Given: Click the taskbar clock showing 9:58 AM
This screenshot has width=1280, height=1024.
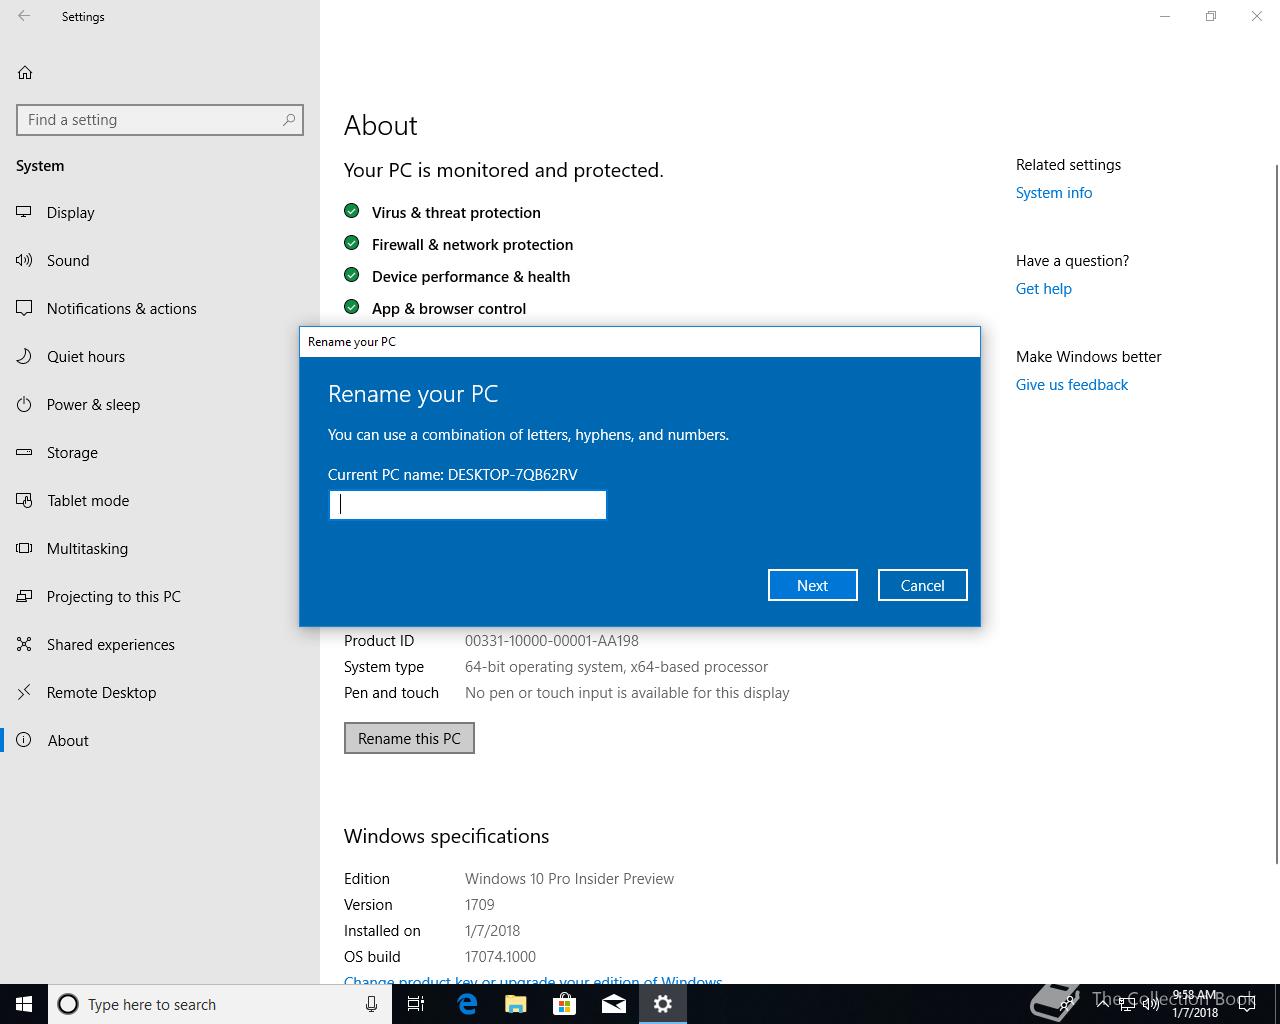Looking at the screenshot, I should 1195,1004.
